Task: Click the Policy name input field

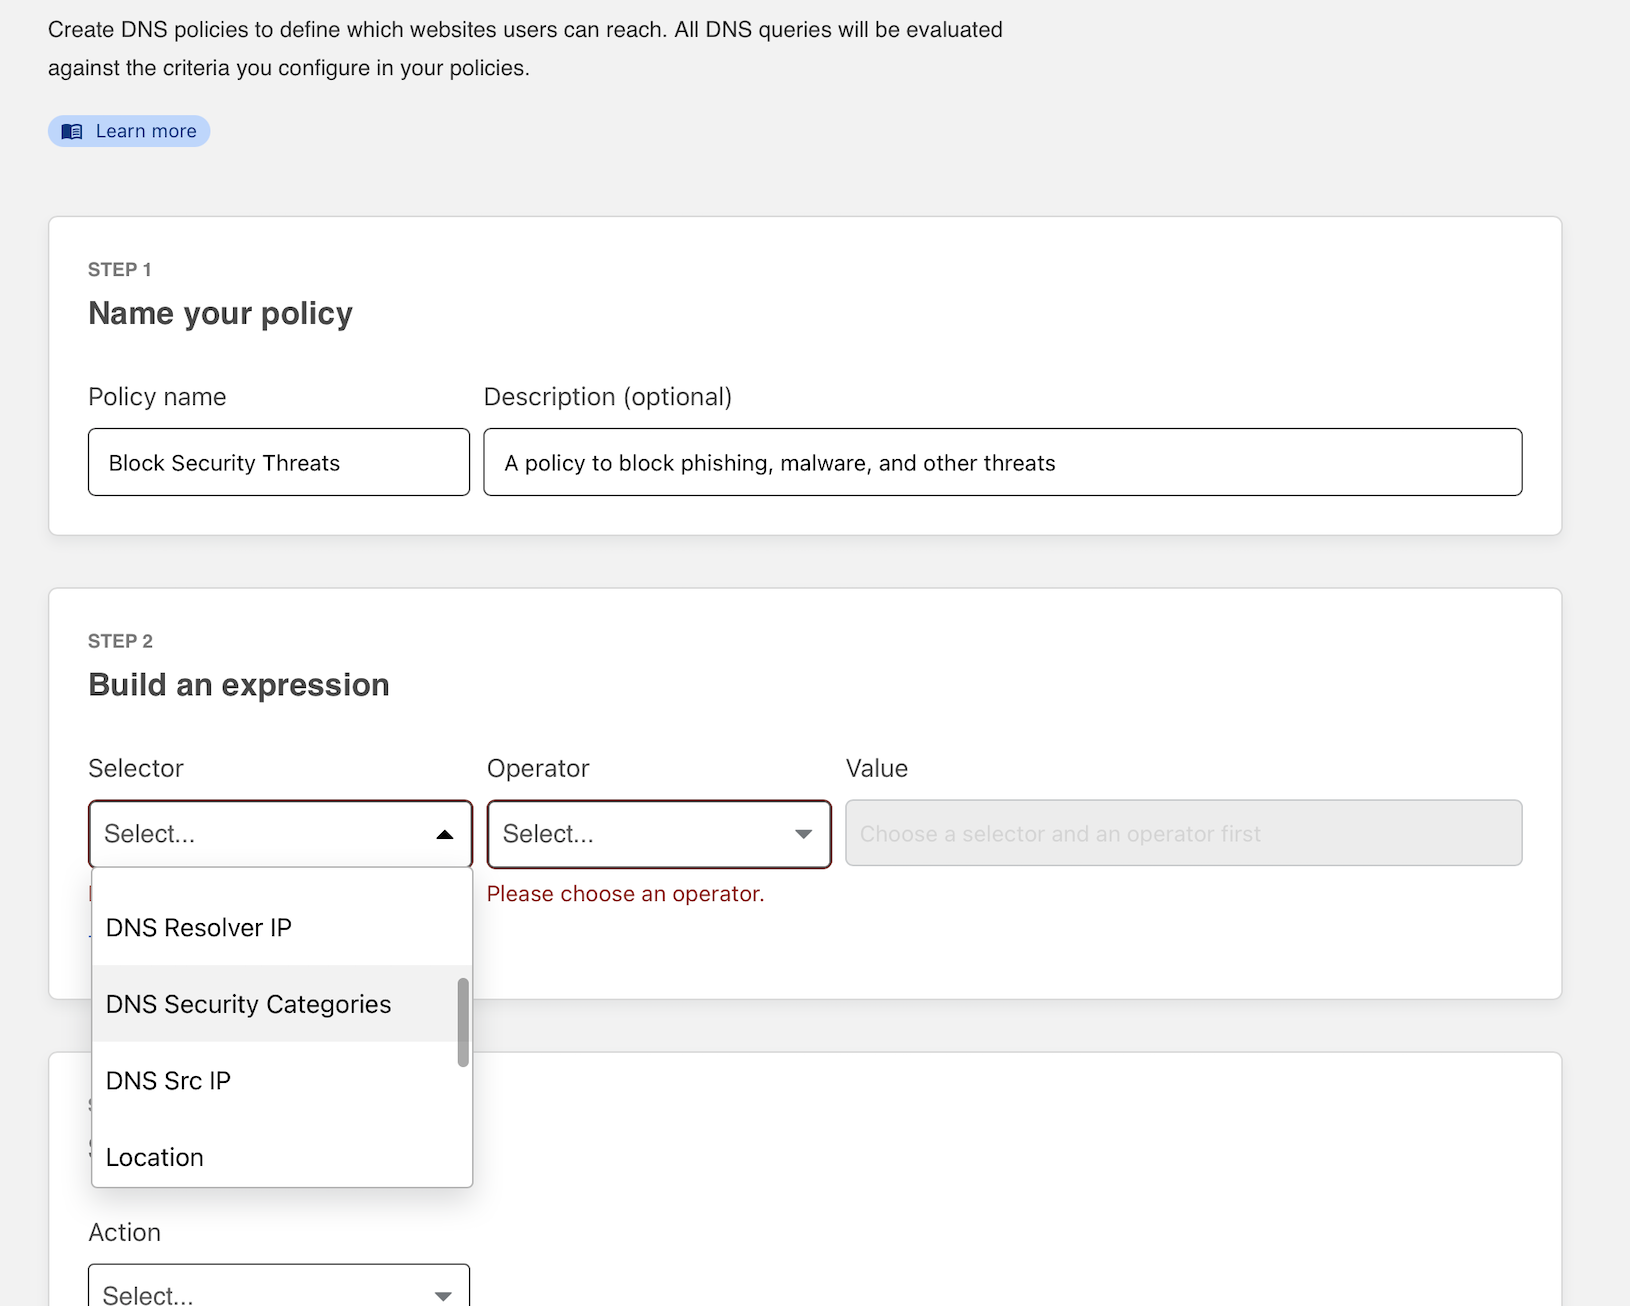Action: pyautogui.click(x=278, y=462)
